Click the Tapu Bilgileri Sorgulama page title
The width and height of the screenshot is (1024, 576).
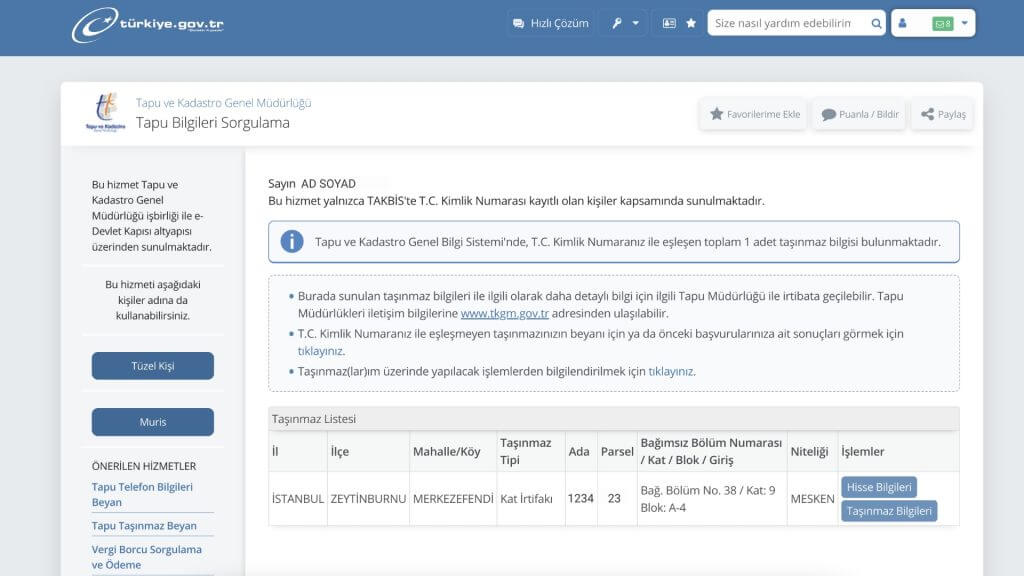tap(213, 123)
